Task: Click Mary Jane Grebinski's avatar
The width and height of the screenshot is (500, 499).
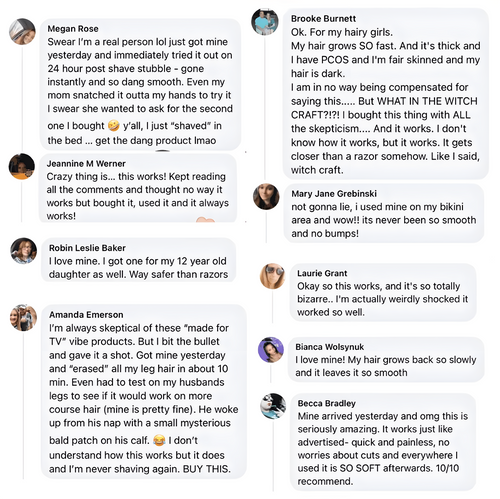Action: coord(266,196)
